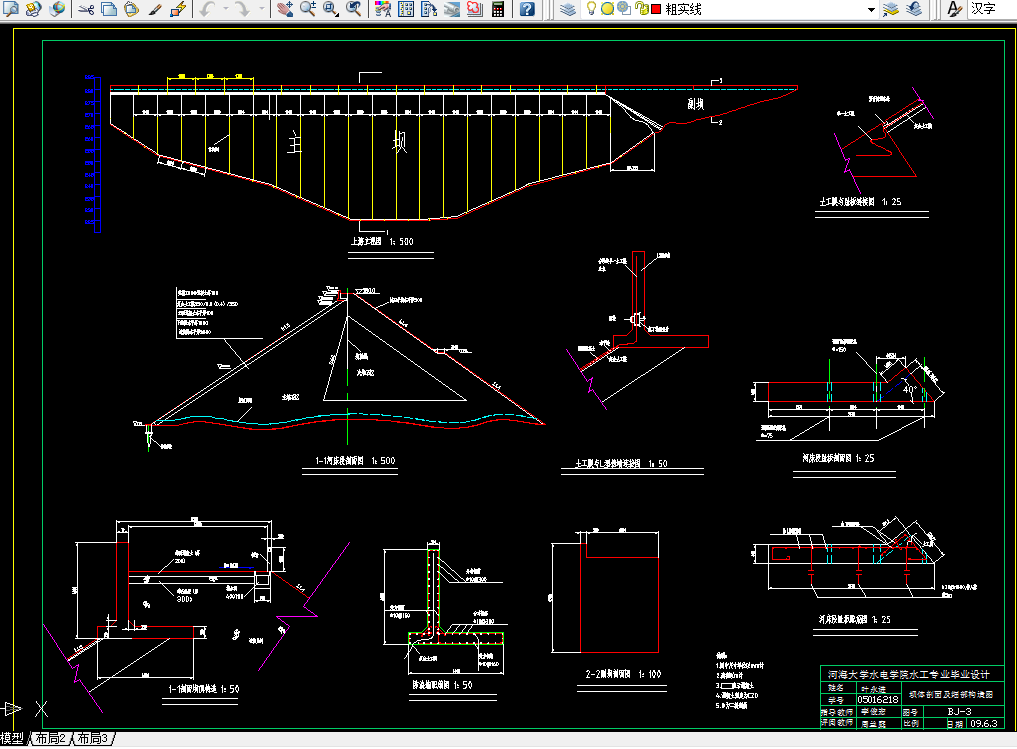The width and height of the screenshot is (1017, 749).
Task: Open the QuickCalc calculator
Action: (498, 9)
